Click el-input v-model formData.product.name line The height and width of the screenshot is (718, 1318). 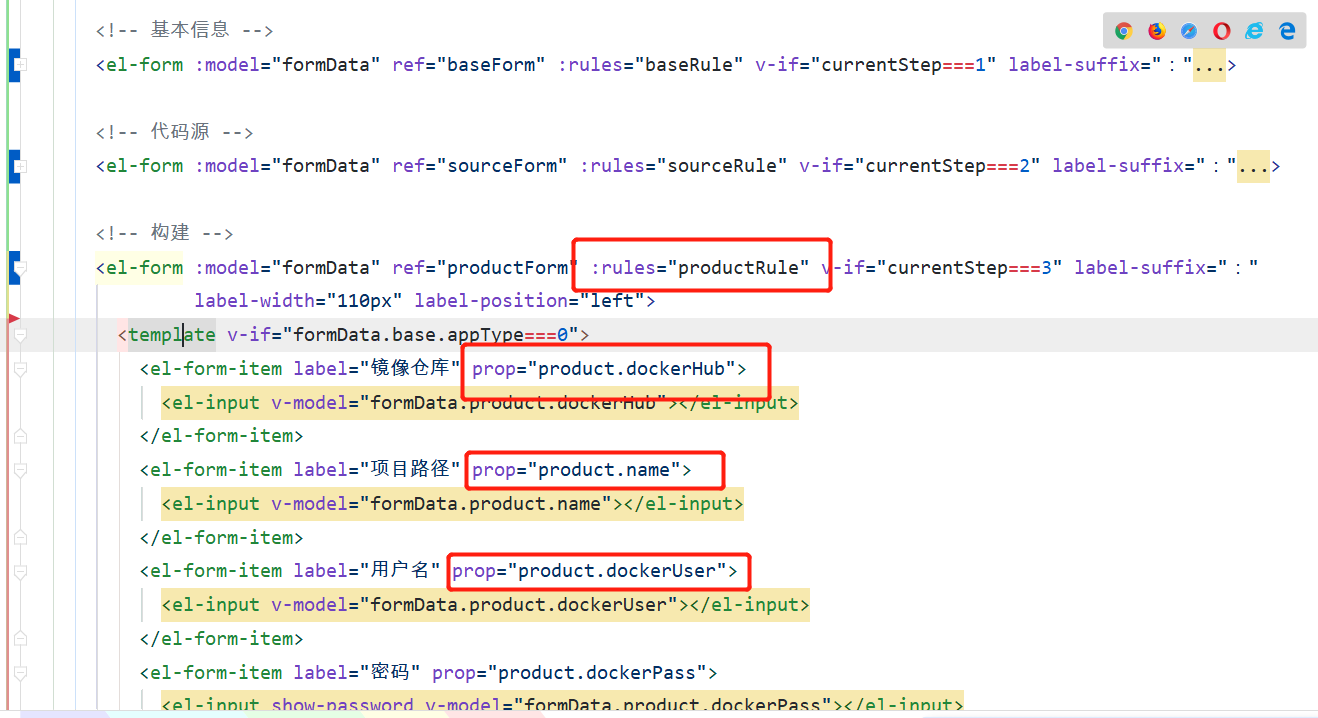(452, 503)
